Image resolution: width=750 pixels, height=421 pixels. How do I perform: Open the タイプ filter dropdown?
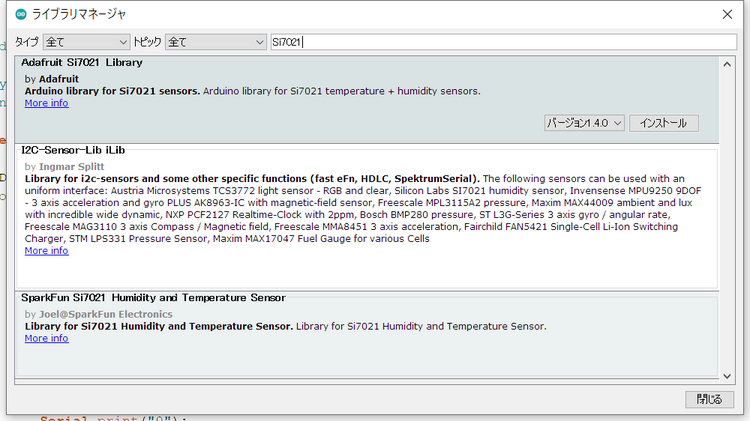tap(87, 42)
